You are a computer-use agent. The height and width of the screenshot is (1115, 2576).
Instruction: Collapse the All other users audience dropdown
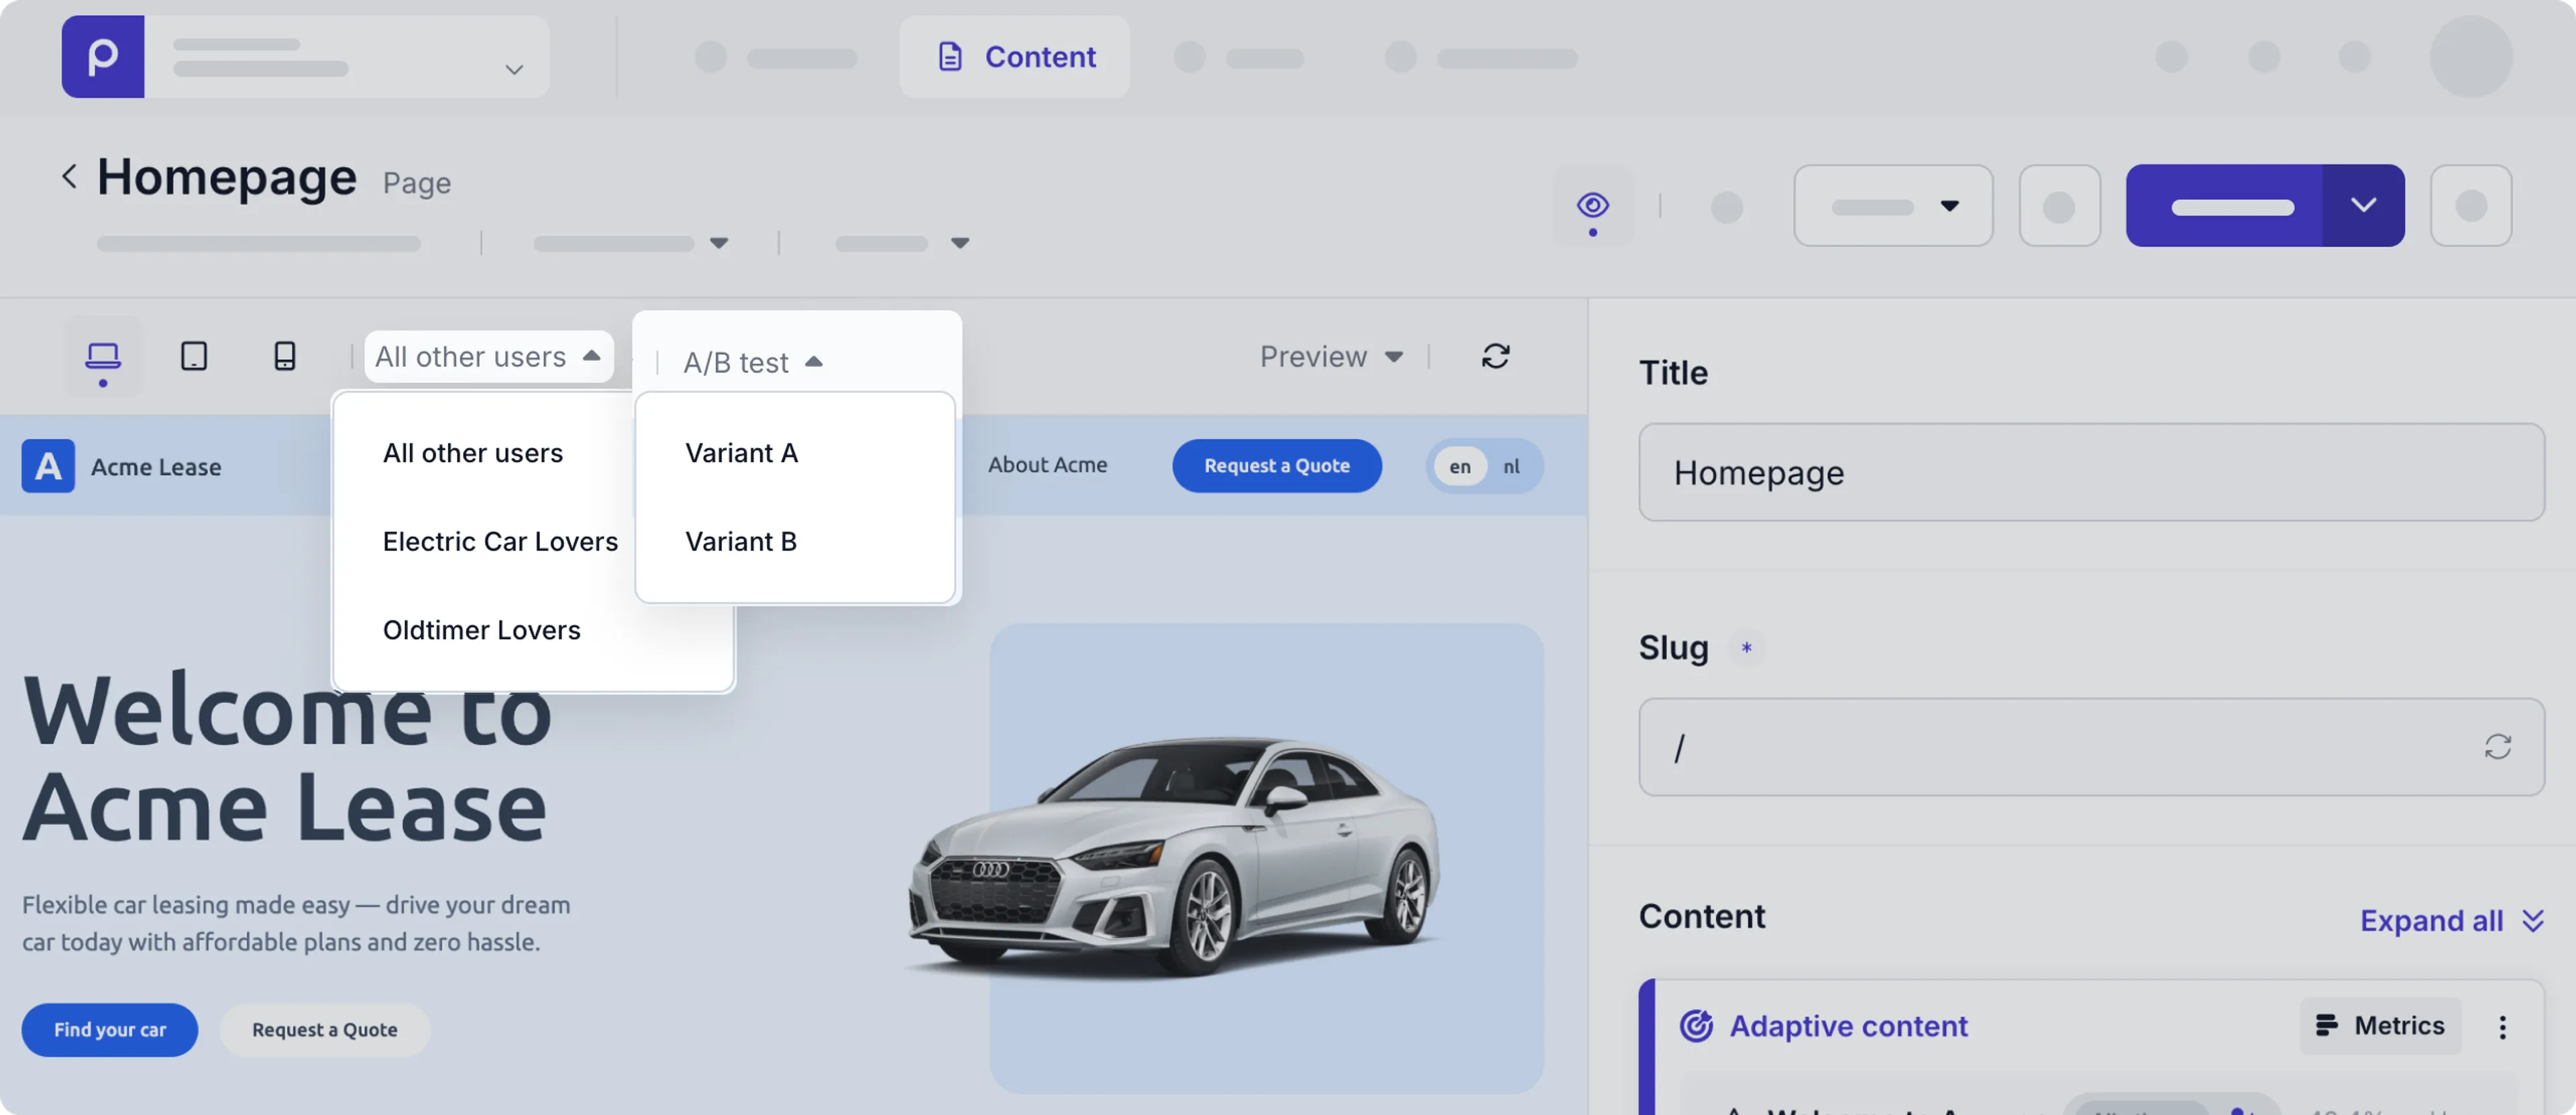pos(489,356)
